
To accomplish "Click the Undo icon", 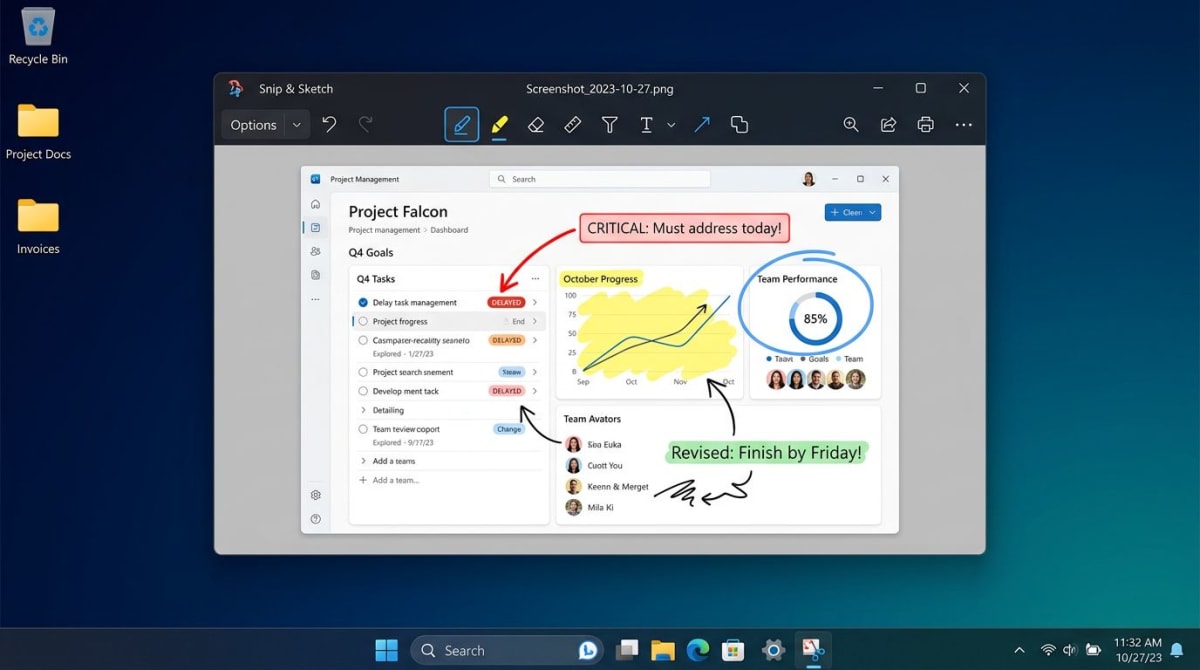I will tap(330, 124).
